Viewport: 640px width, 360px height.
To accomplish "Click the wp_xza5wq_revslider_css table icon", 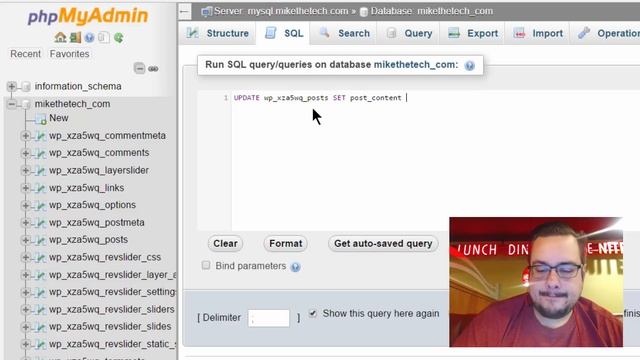I will (x=40, y=258).
